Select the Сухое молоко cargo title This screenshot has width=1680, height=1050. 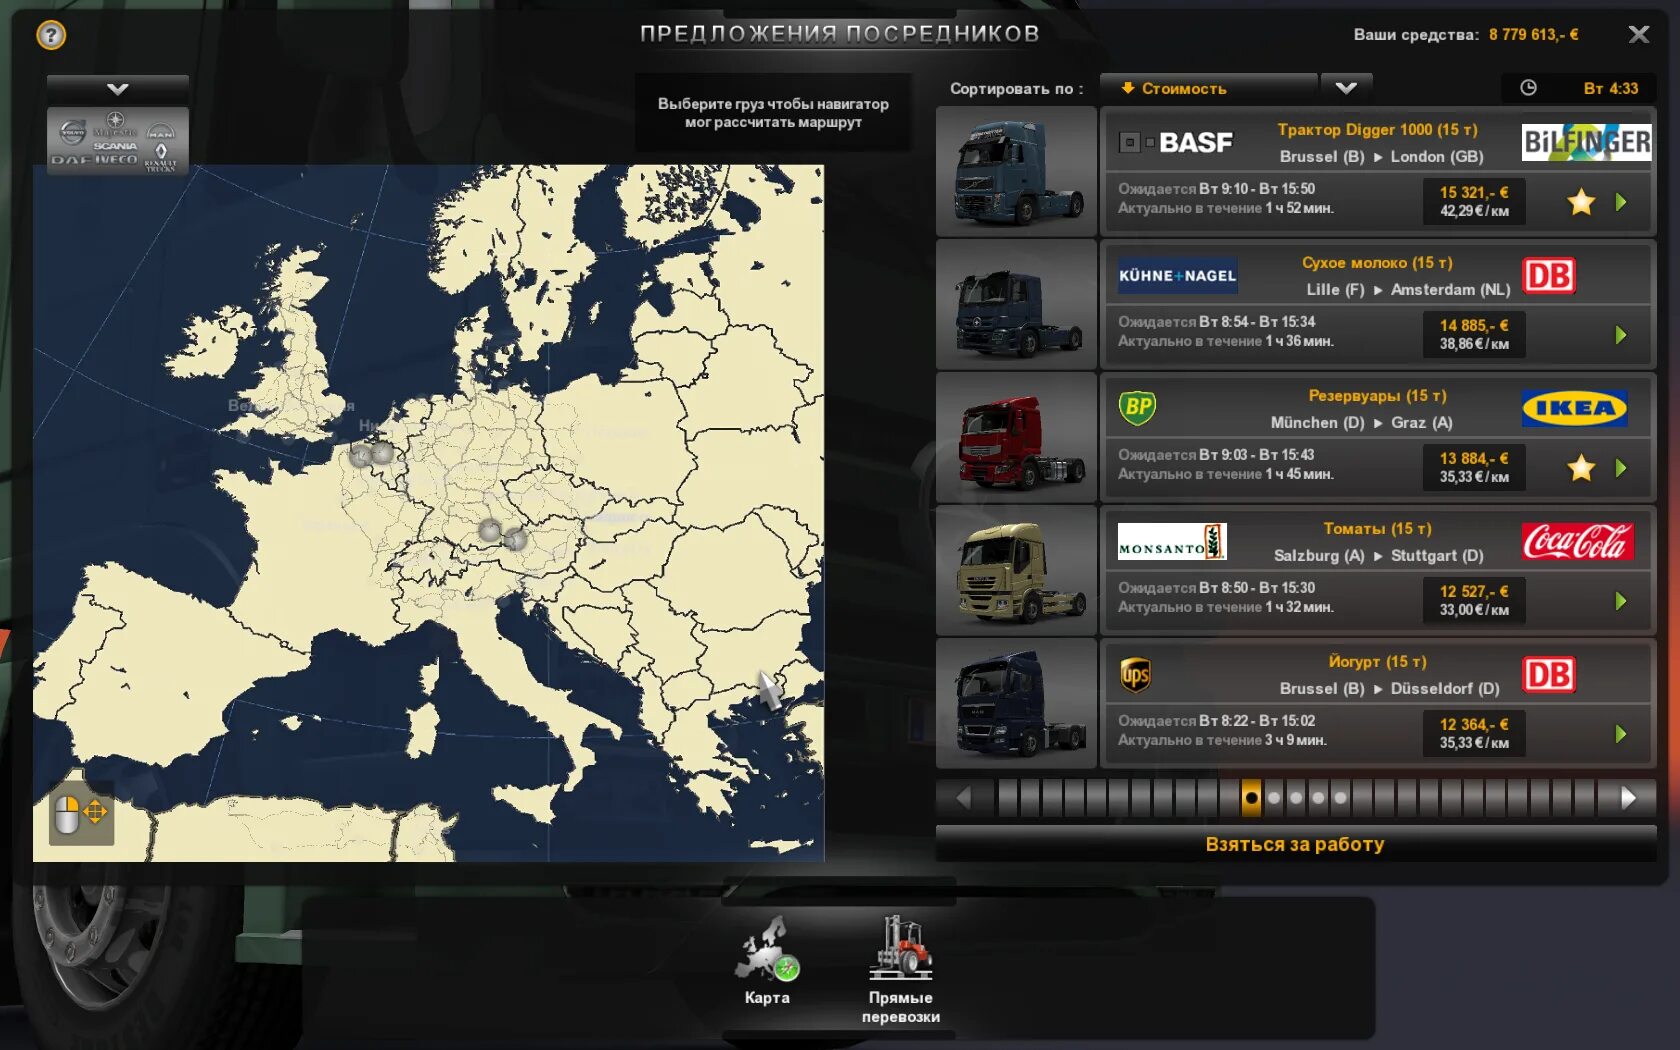pos(1377,263)
